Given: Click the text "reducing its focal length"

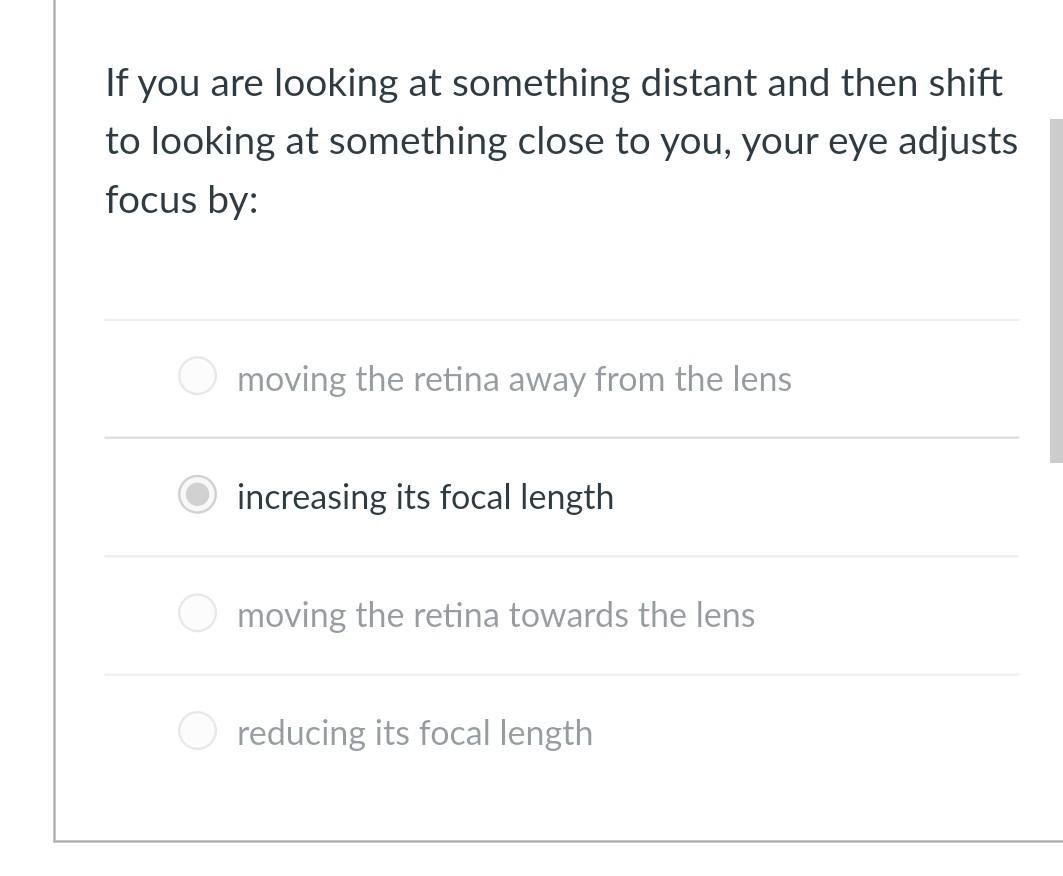Looking at the screenshot, I should point(414,732).
